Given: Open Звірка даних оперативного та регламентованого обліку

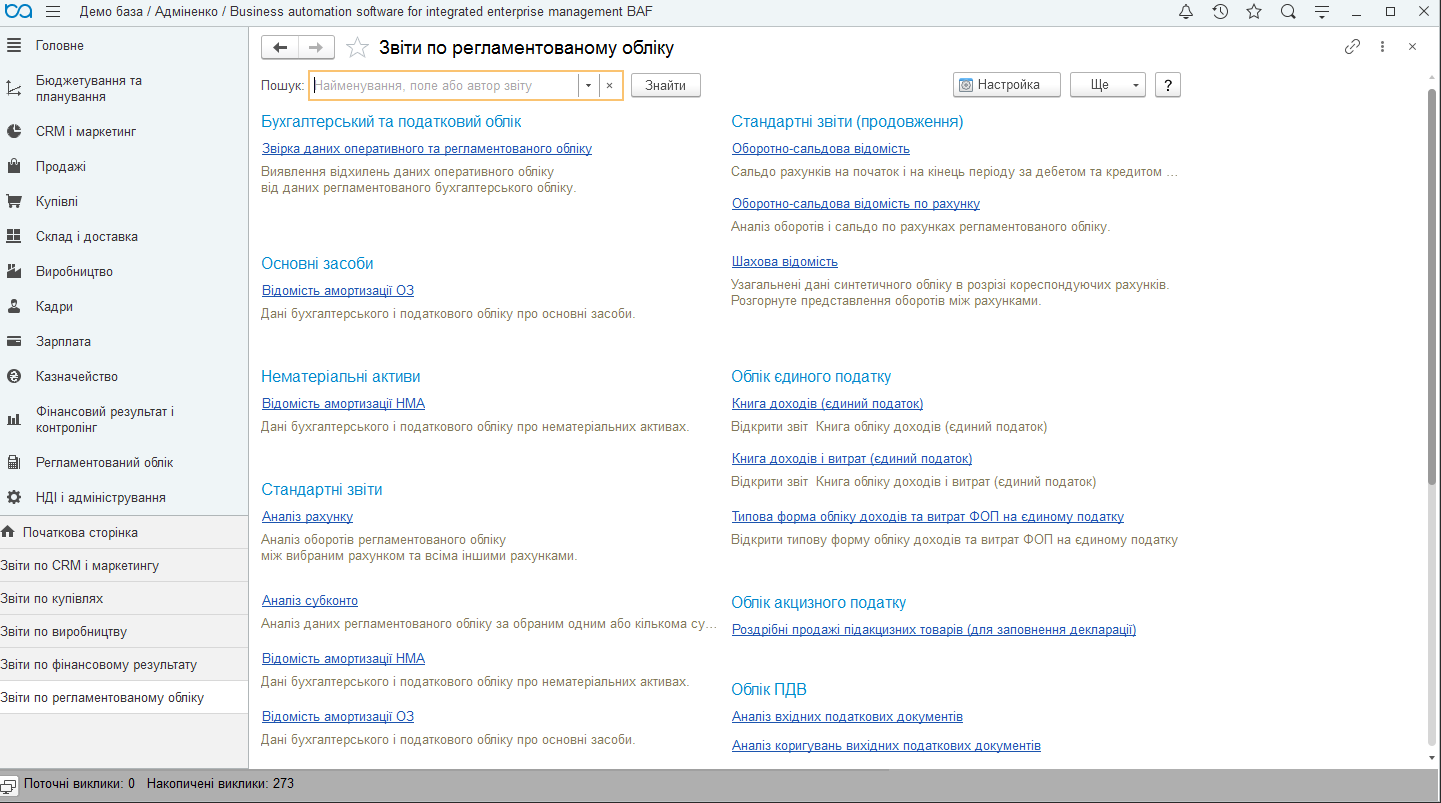Looking at the screenshot, I should [x=427, y=148].
